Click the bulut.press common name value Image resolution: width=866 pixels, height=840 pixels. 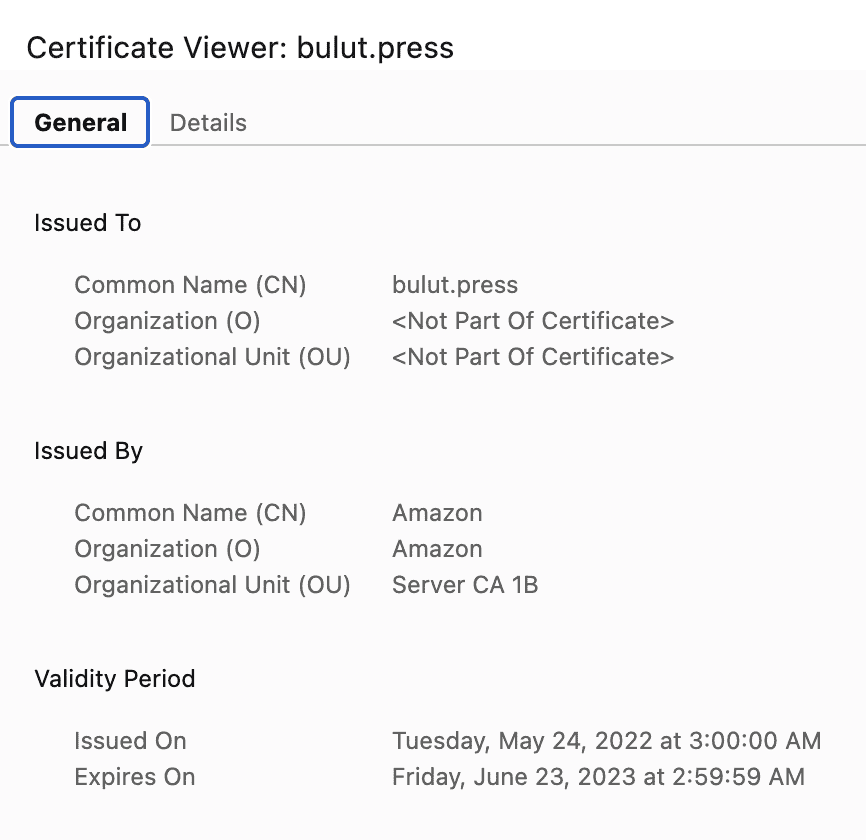pos(455,285)
